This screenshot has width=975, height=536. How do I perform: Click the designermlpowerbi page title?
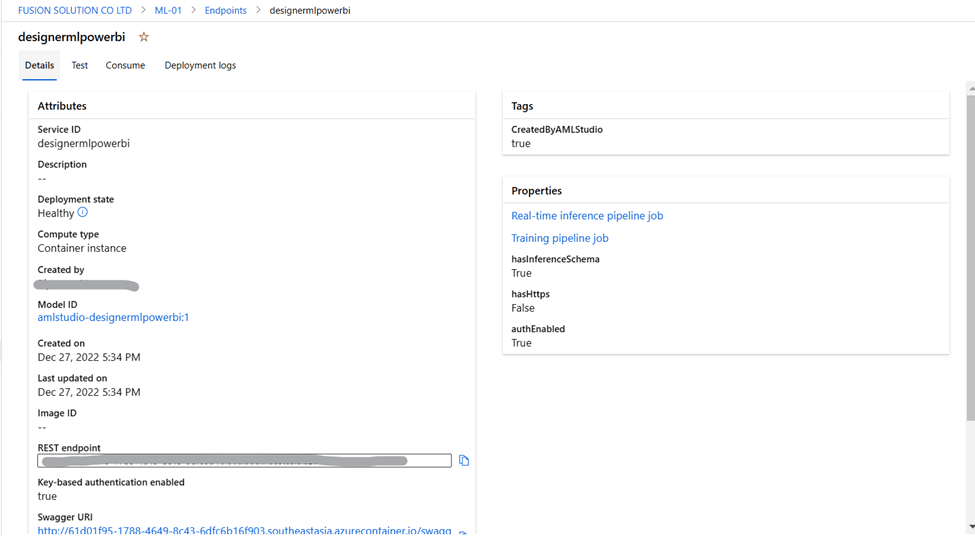click(72, 37)
